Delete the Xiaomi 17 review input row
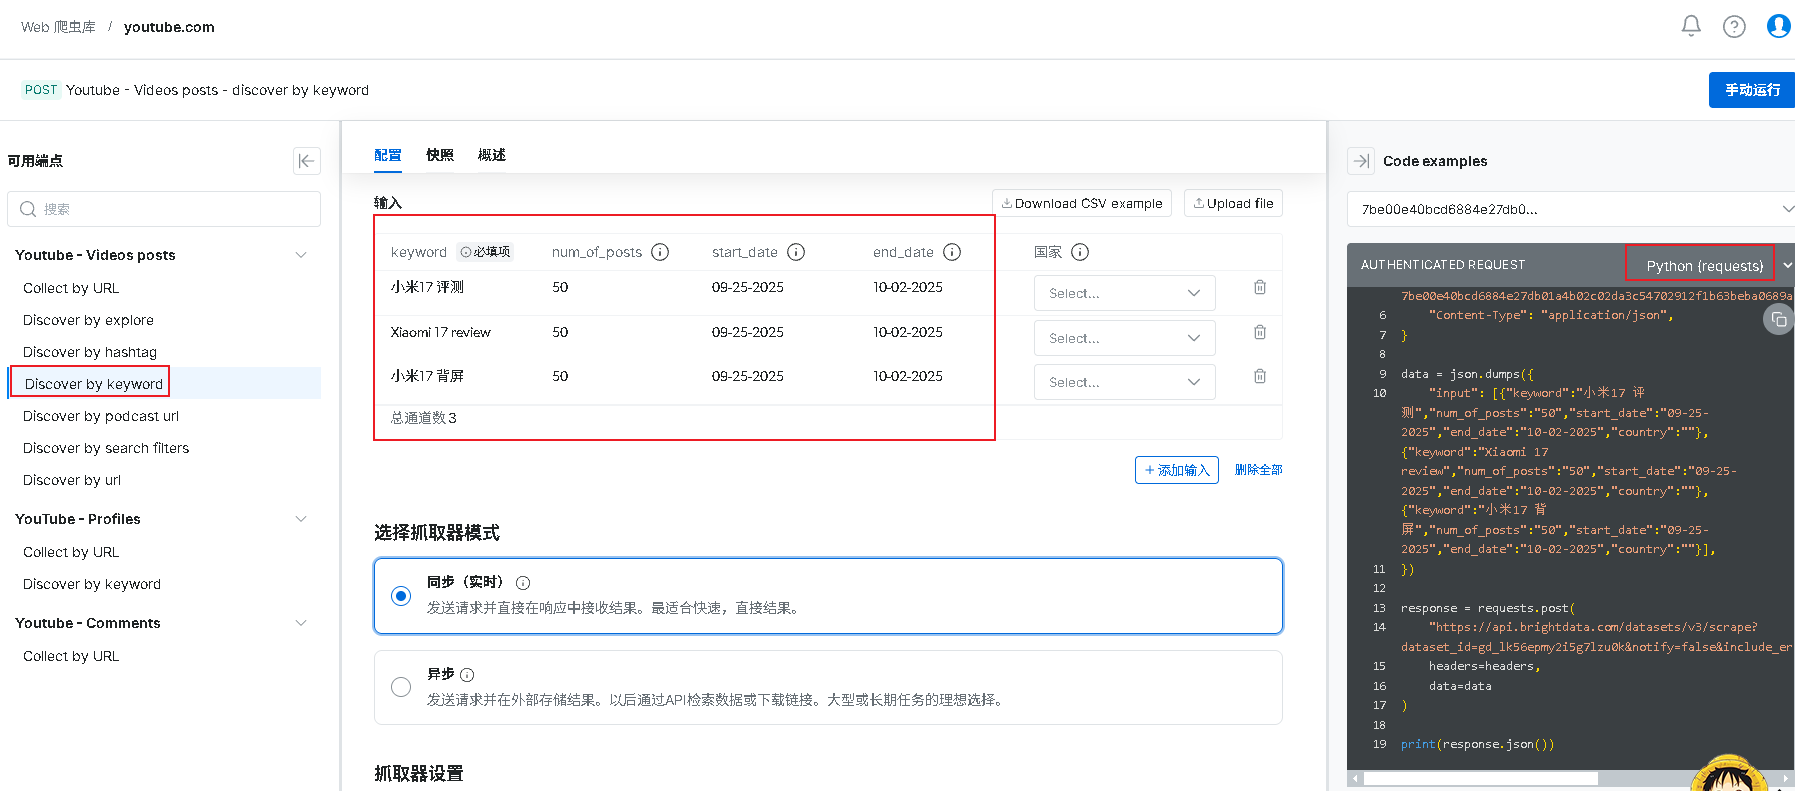 tap(1260, 332)
